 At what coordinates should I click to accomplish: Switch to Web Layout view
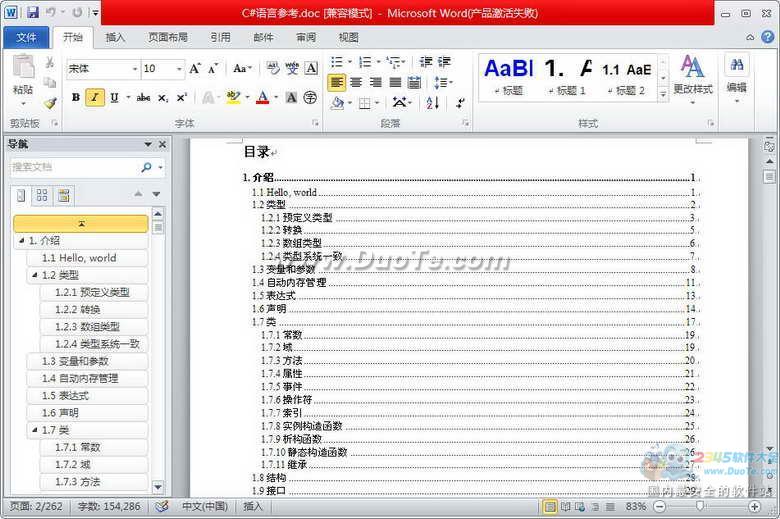pos(580,507)
